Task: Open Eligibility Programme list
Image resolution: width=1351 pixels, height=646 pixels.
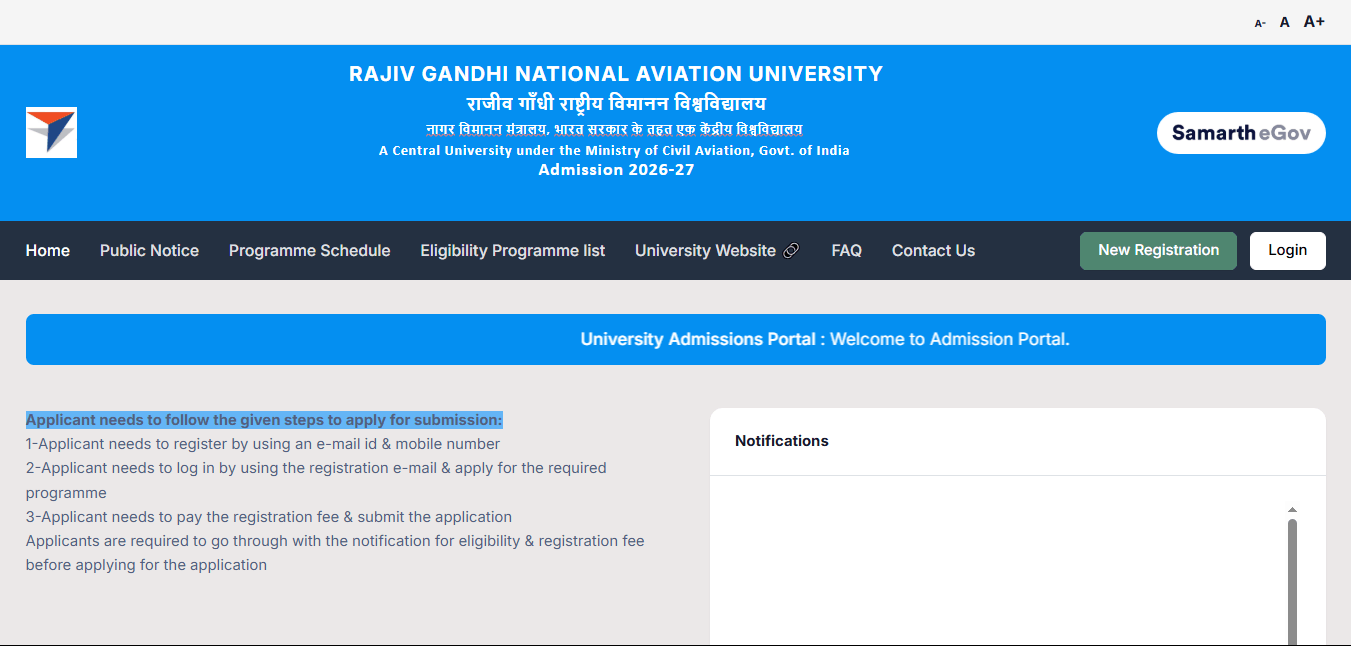Action: 512,251
